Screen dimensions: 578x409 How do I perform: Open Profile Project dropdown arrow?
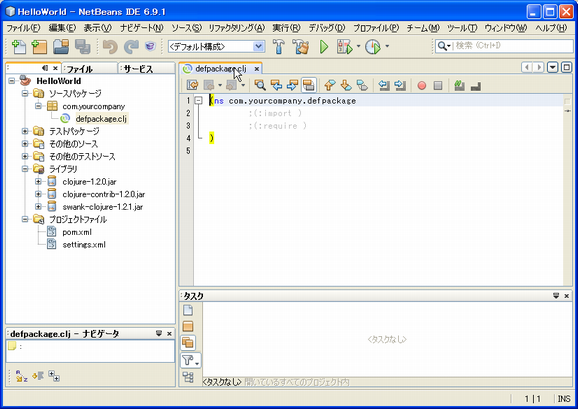coord(387,46)
